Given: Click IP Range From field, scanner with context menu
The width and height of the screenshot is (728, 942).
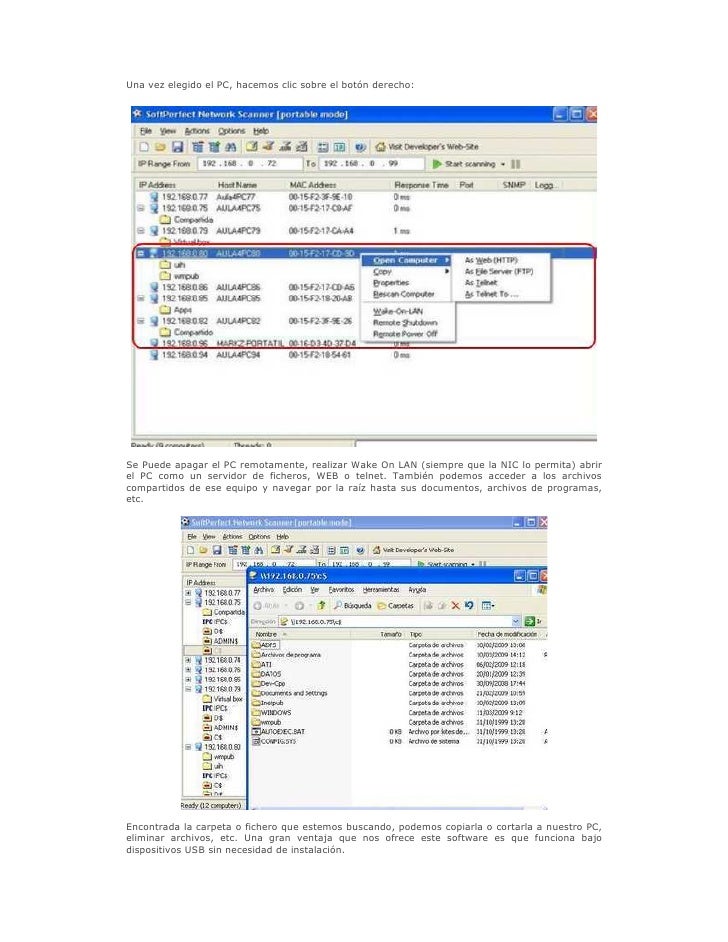Looking at the screenshot, I should [x=249, y=163].
